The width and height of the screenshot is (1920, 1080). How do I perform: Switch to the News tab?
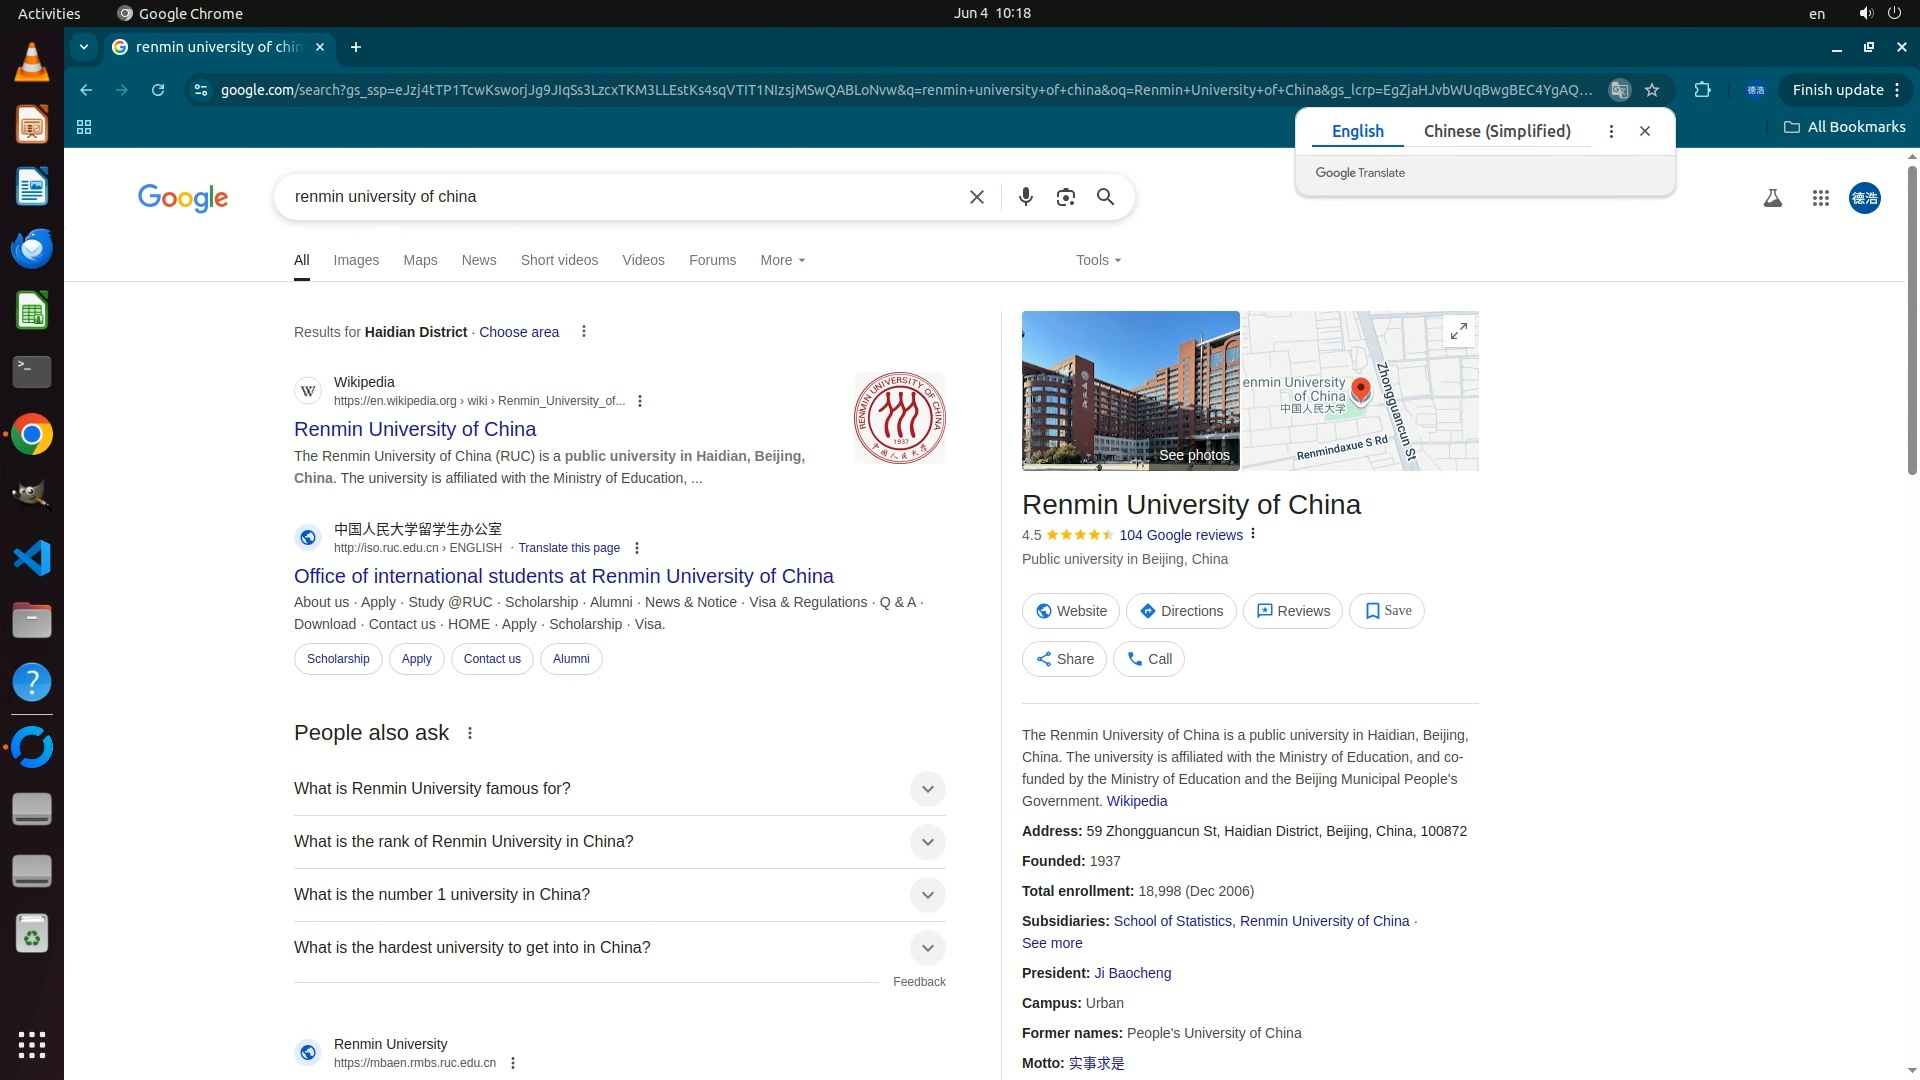point(478,260)
